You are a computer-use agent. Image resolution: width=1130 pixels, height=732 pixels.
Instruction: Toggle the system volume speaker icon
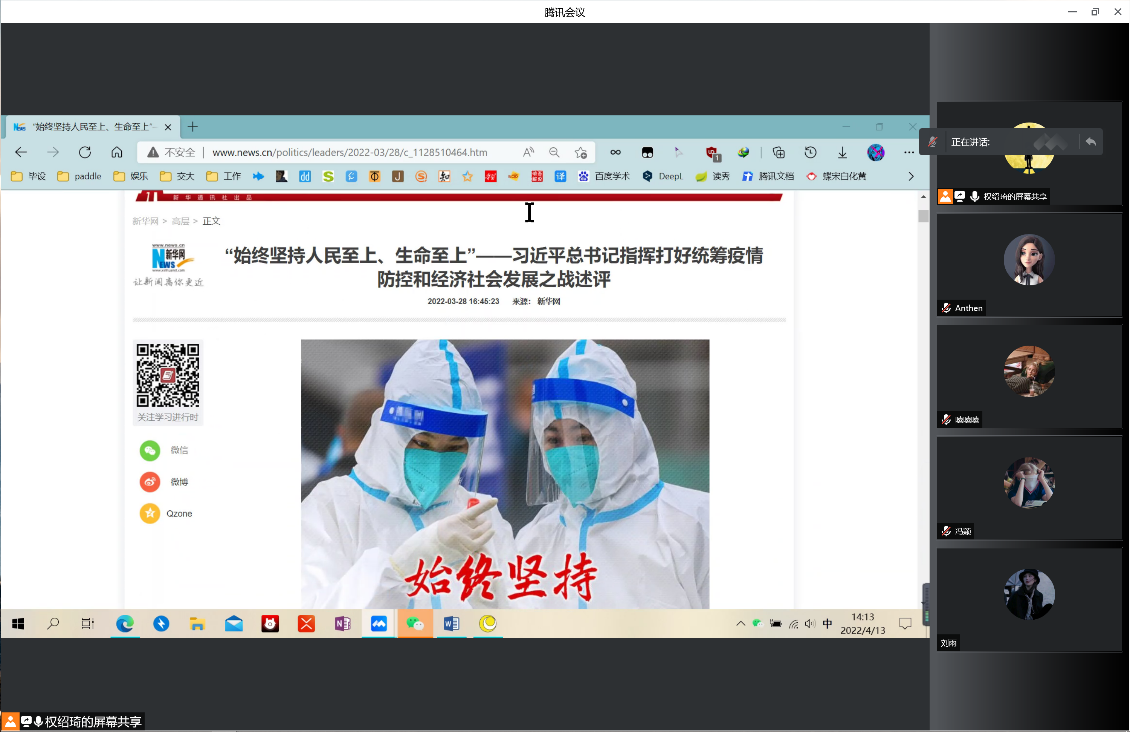click(810, 624)
